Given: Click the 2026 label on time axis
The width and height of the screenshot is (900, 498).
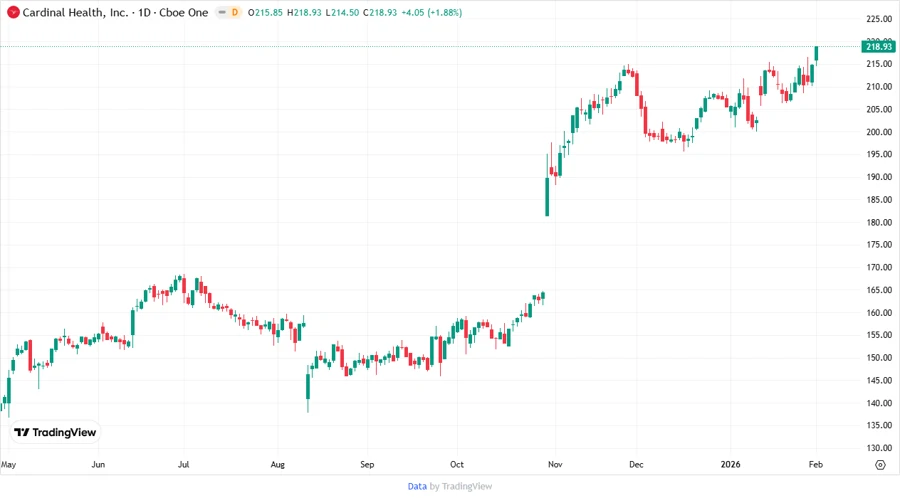Looking at the screenshot, I should tap(731, 464).
